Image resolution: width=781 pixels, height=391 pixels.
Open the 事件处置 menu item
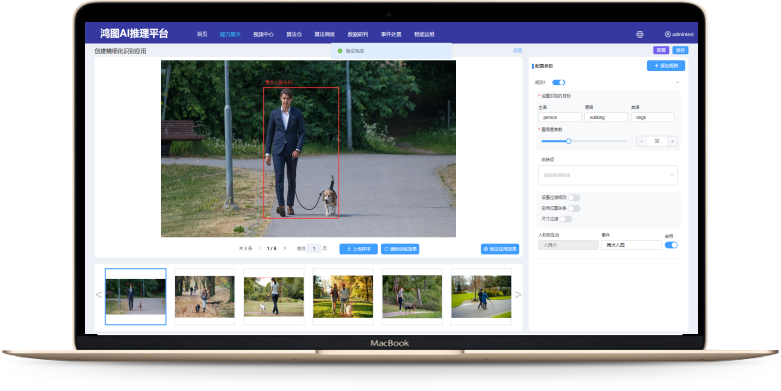point(391,34)
